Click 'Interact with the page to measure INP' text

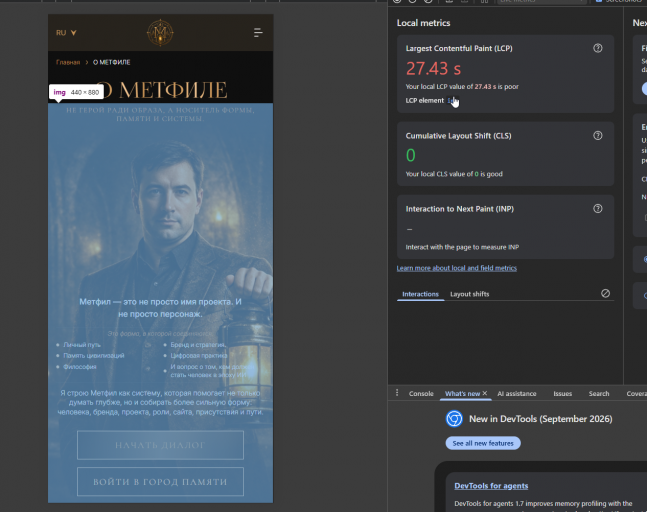[x=462, y=247]
